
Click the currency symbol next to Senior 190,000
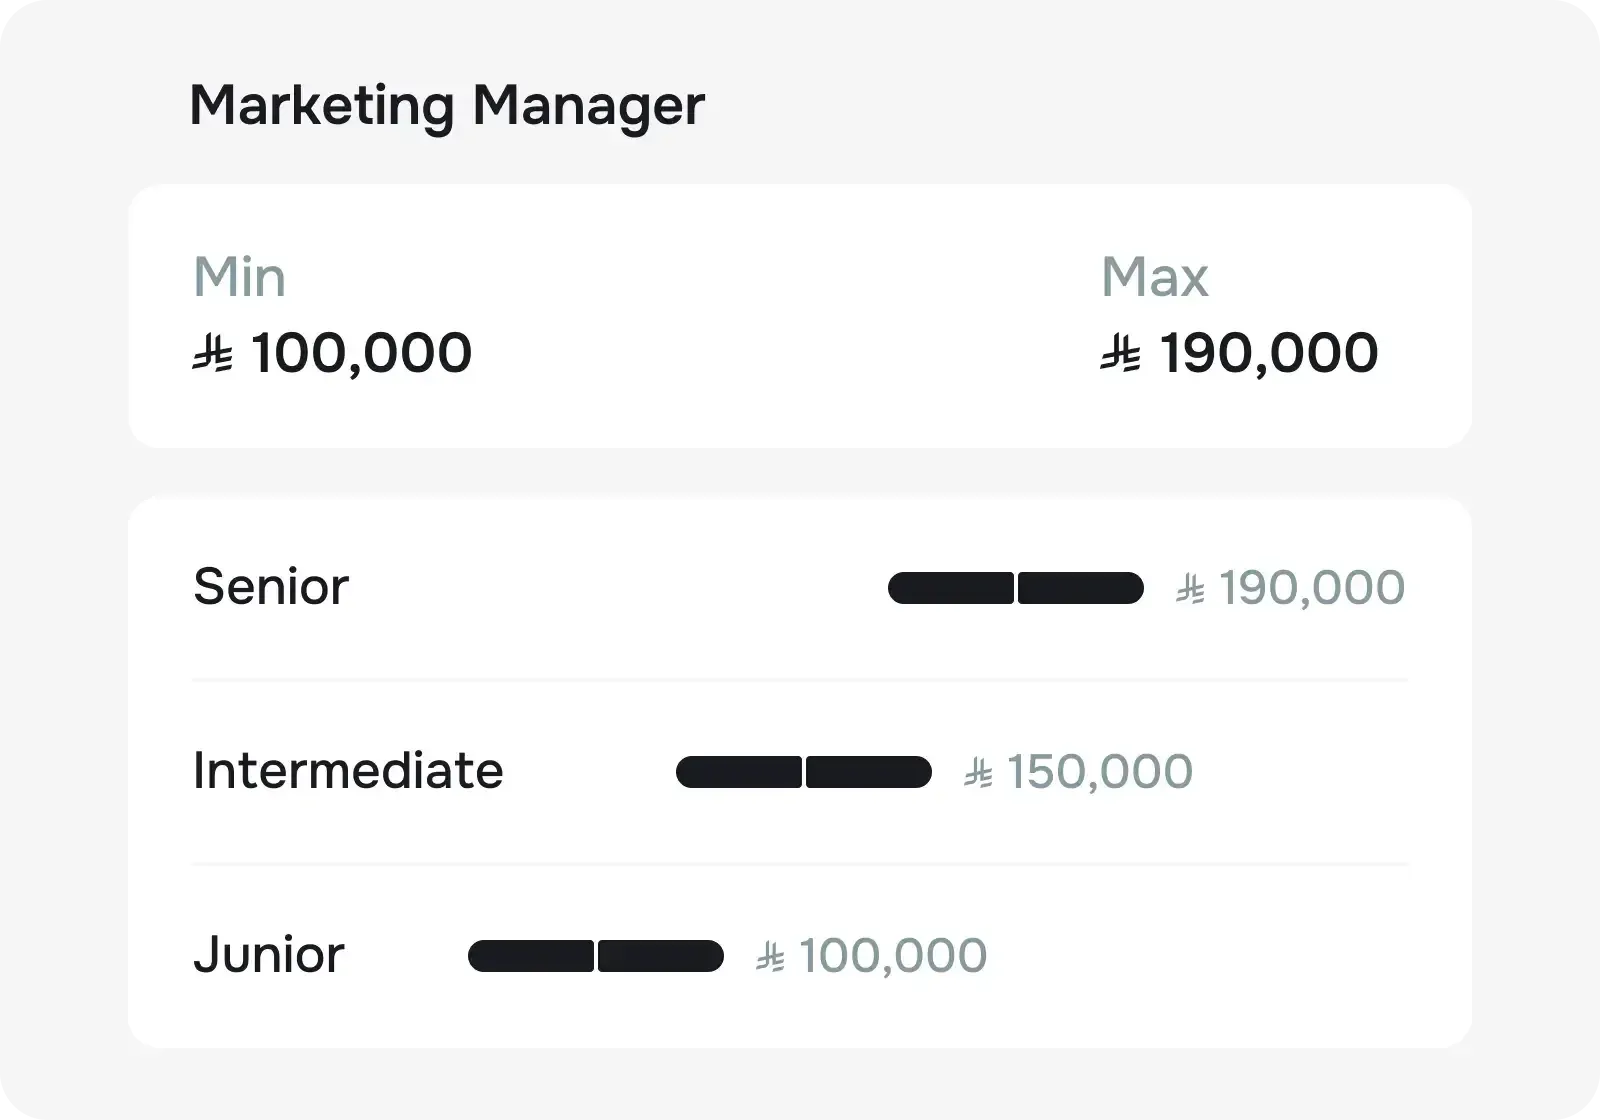coord(1190,589)
